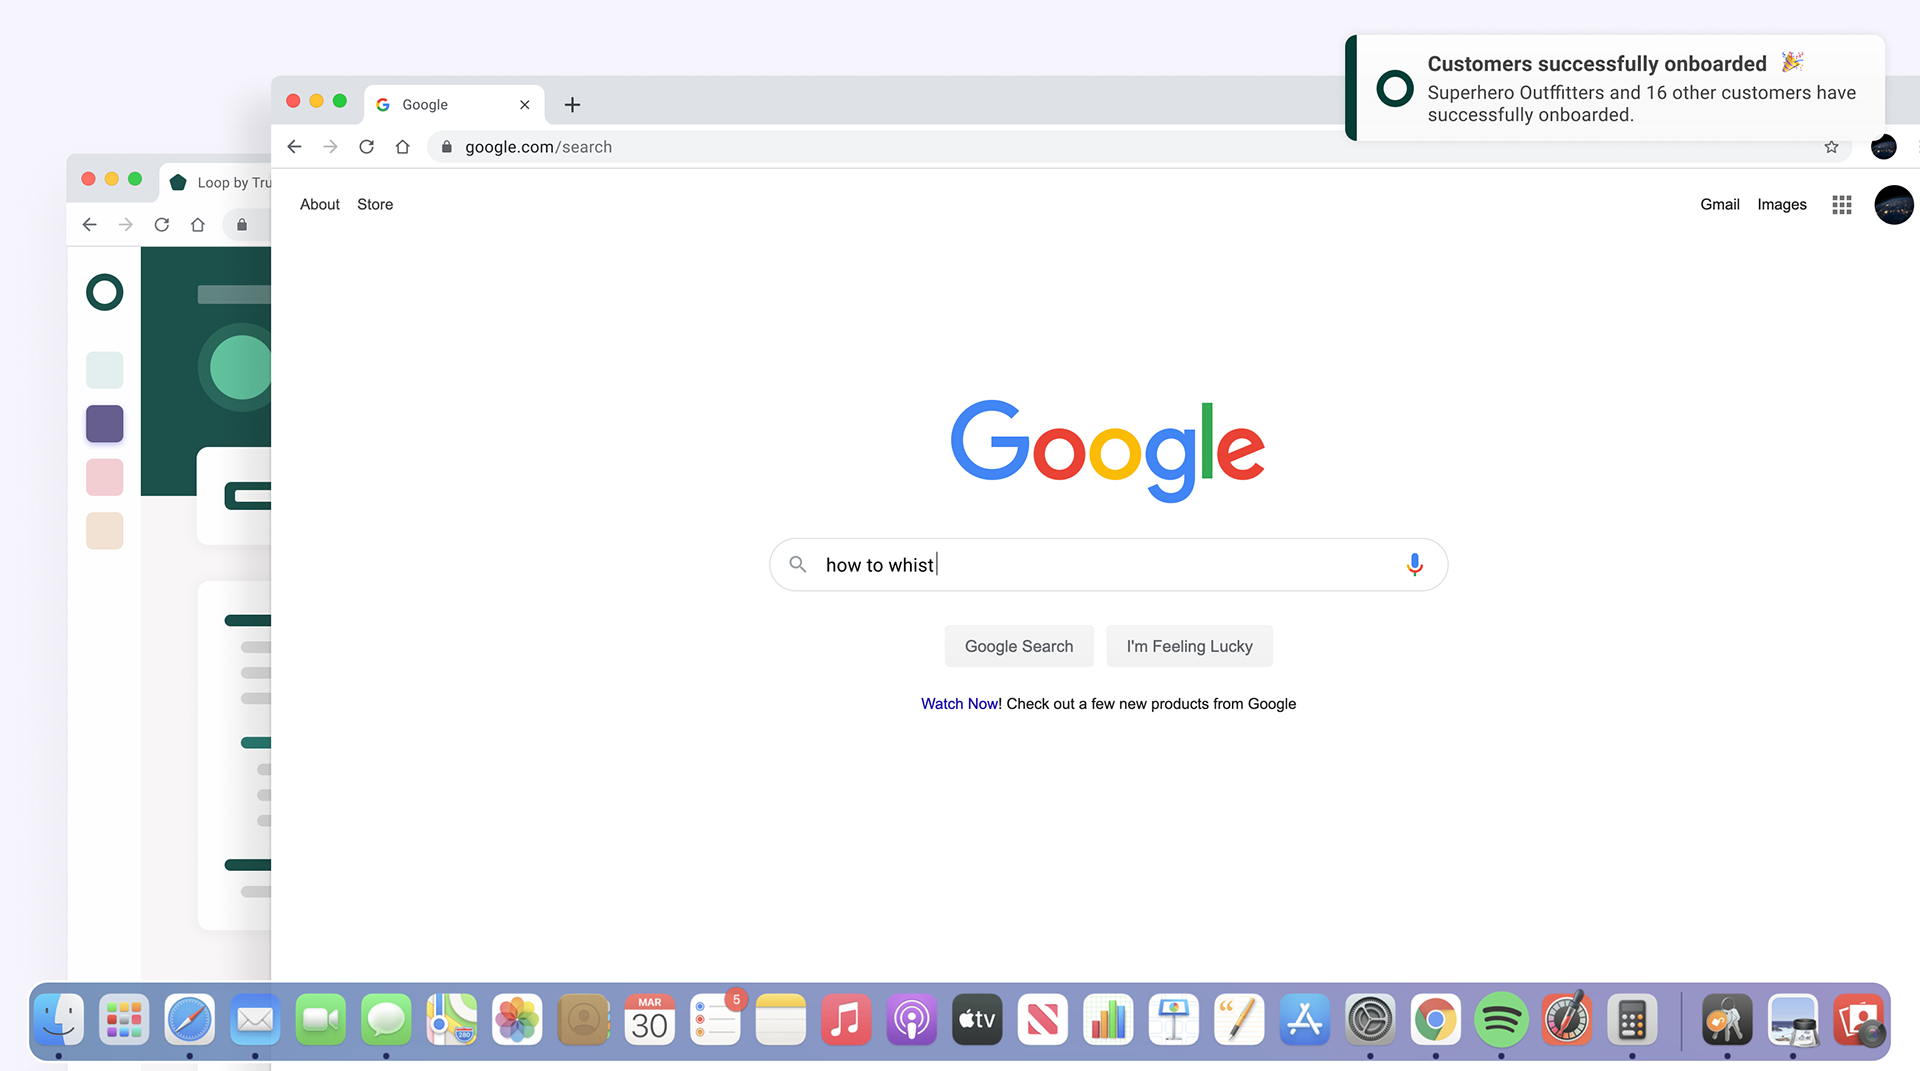Bookmark this page with the star icon
The height and width of the screenshot is (1071, 1920).
(1831, 147)
